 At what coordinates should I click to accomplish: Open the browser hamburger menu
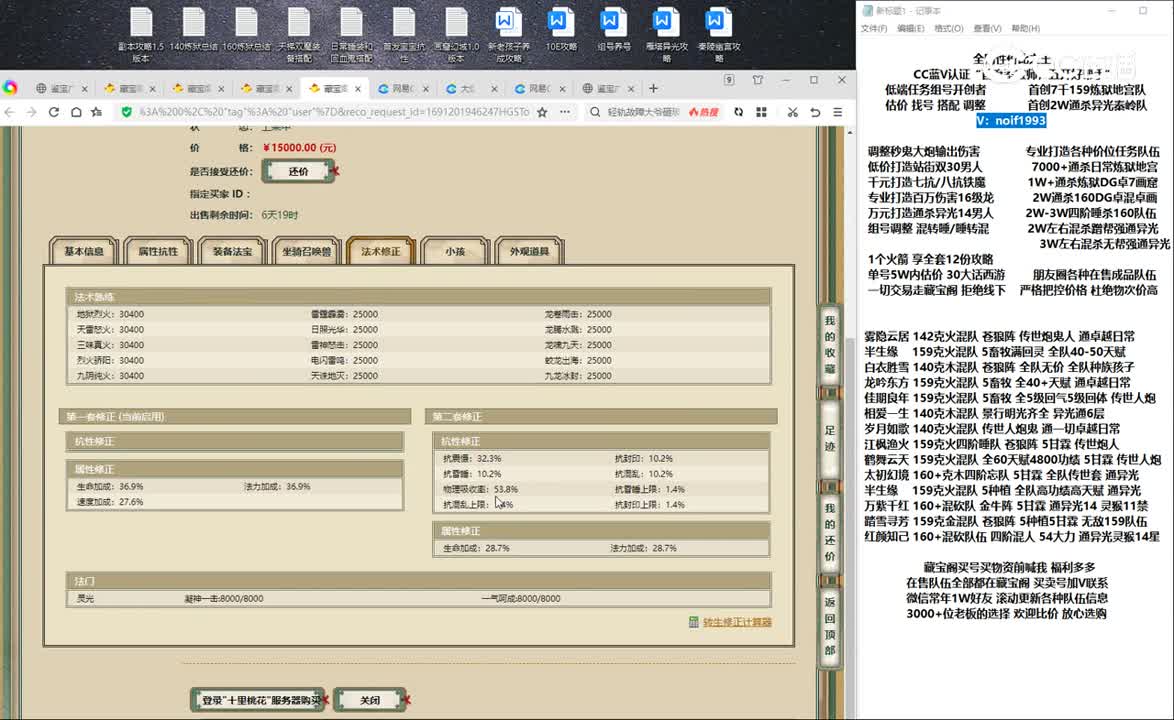pyautogui.click(x=837, y=112)
